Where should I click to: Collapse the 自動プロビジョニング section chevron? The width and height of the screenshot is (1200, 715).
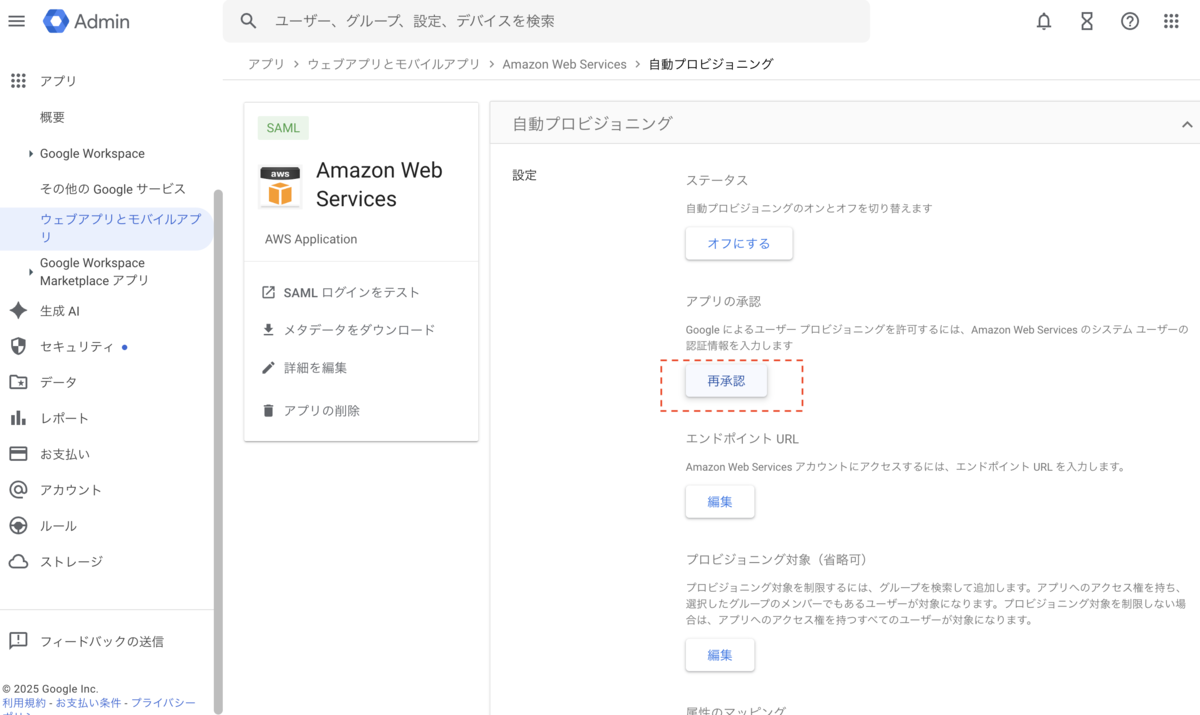(x=1187, y=124)
